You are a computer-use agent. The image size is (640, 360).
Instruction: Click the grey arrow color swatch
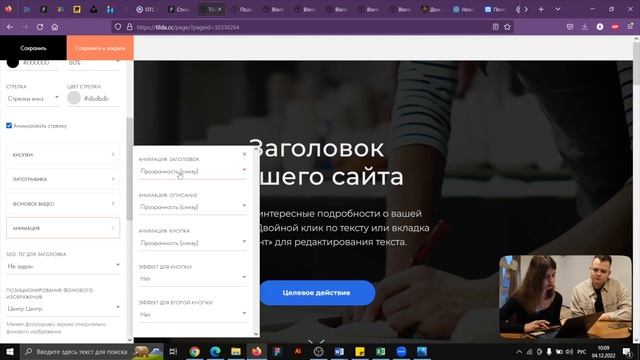tap(74, 98)
